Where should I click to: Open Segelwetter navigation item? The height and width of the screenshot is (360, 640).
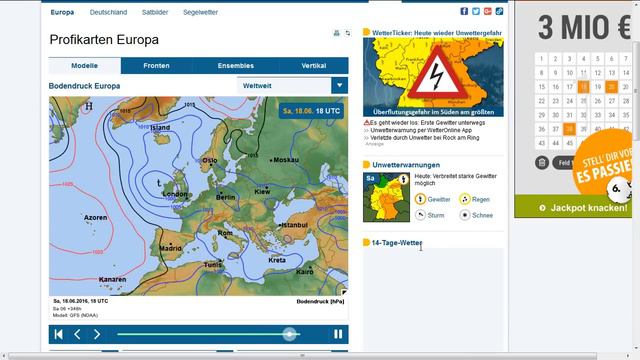tap(200, 12)
